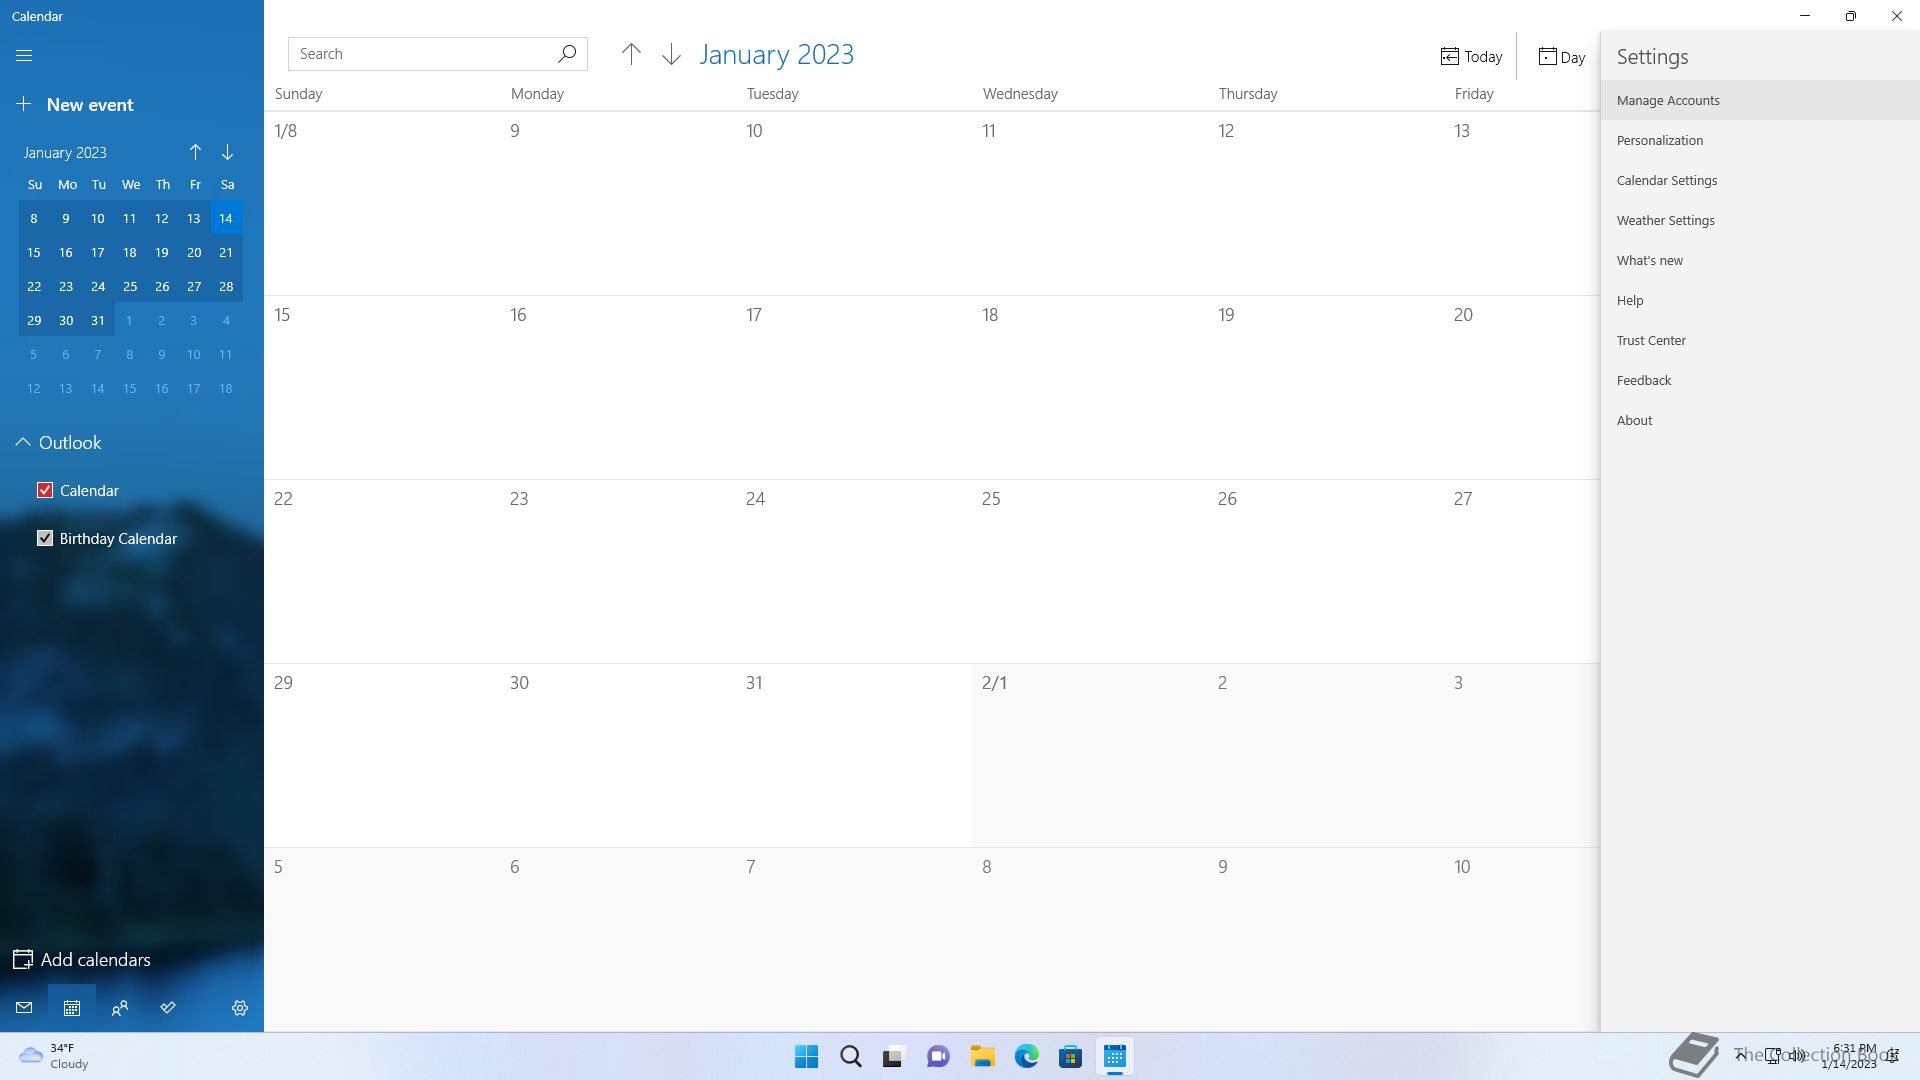1920x1080 pixels.
Task: Navigate down to next period arrow
Action: tap(671, 54)
